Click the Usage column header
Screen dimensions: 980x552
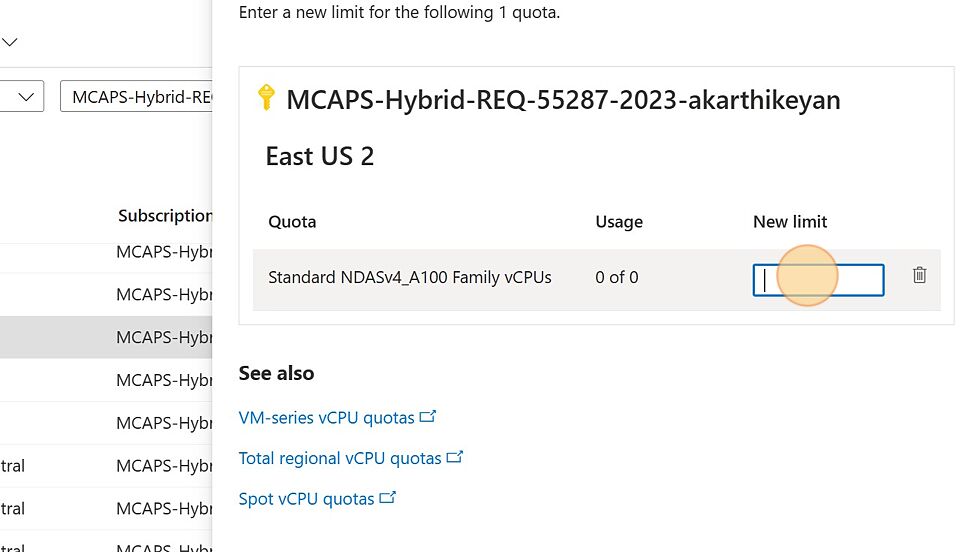619,222
